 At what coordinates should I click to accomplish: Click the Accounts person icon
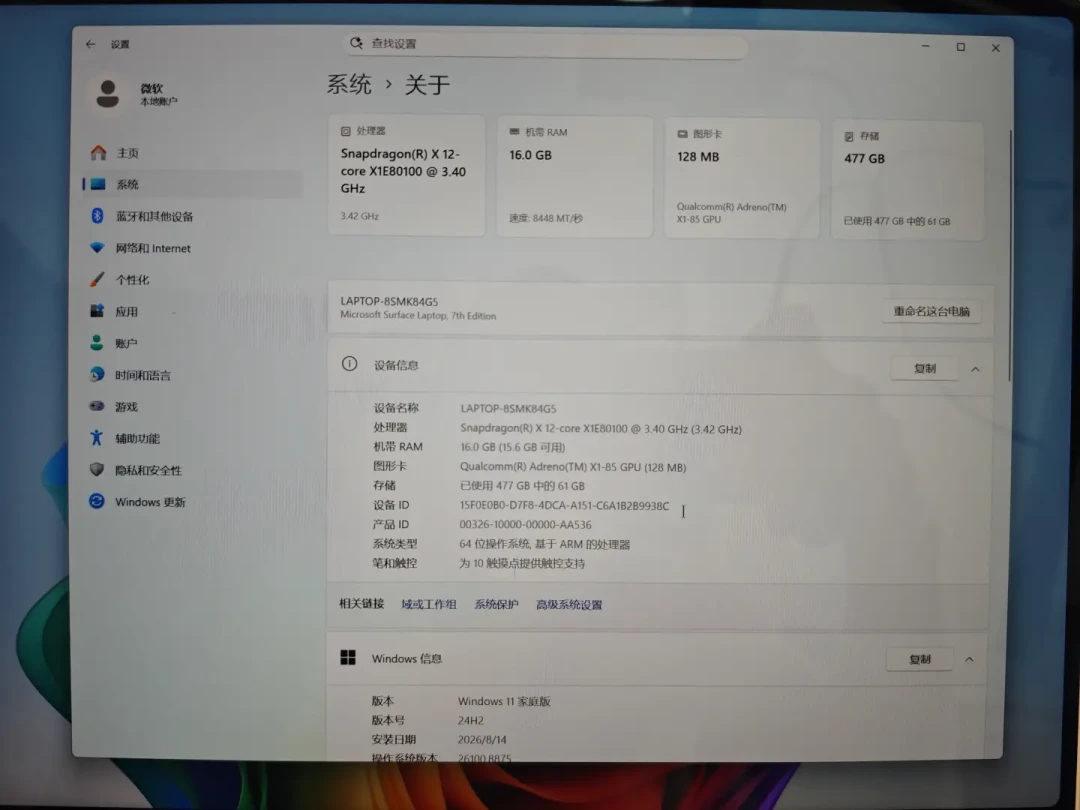click(96, 342)
